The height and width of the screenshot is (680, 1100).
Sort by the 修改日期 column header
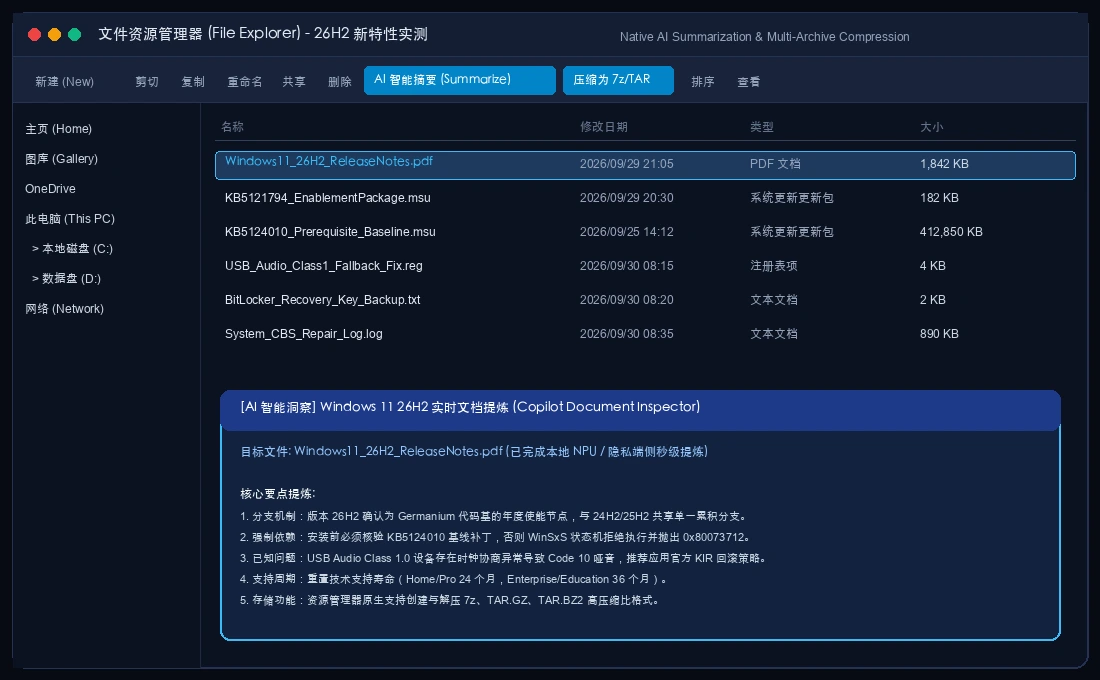[x=603, y=127]
